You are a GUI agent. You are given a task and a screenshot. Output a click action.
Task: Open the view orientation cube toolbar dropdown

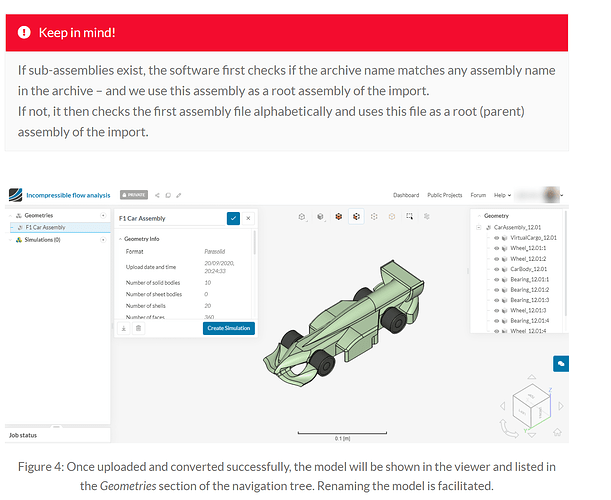tap(302, 217)
